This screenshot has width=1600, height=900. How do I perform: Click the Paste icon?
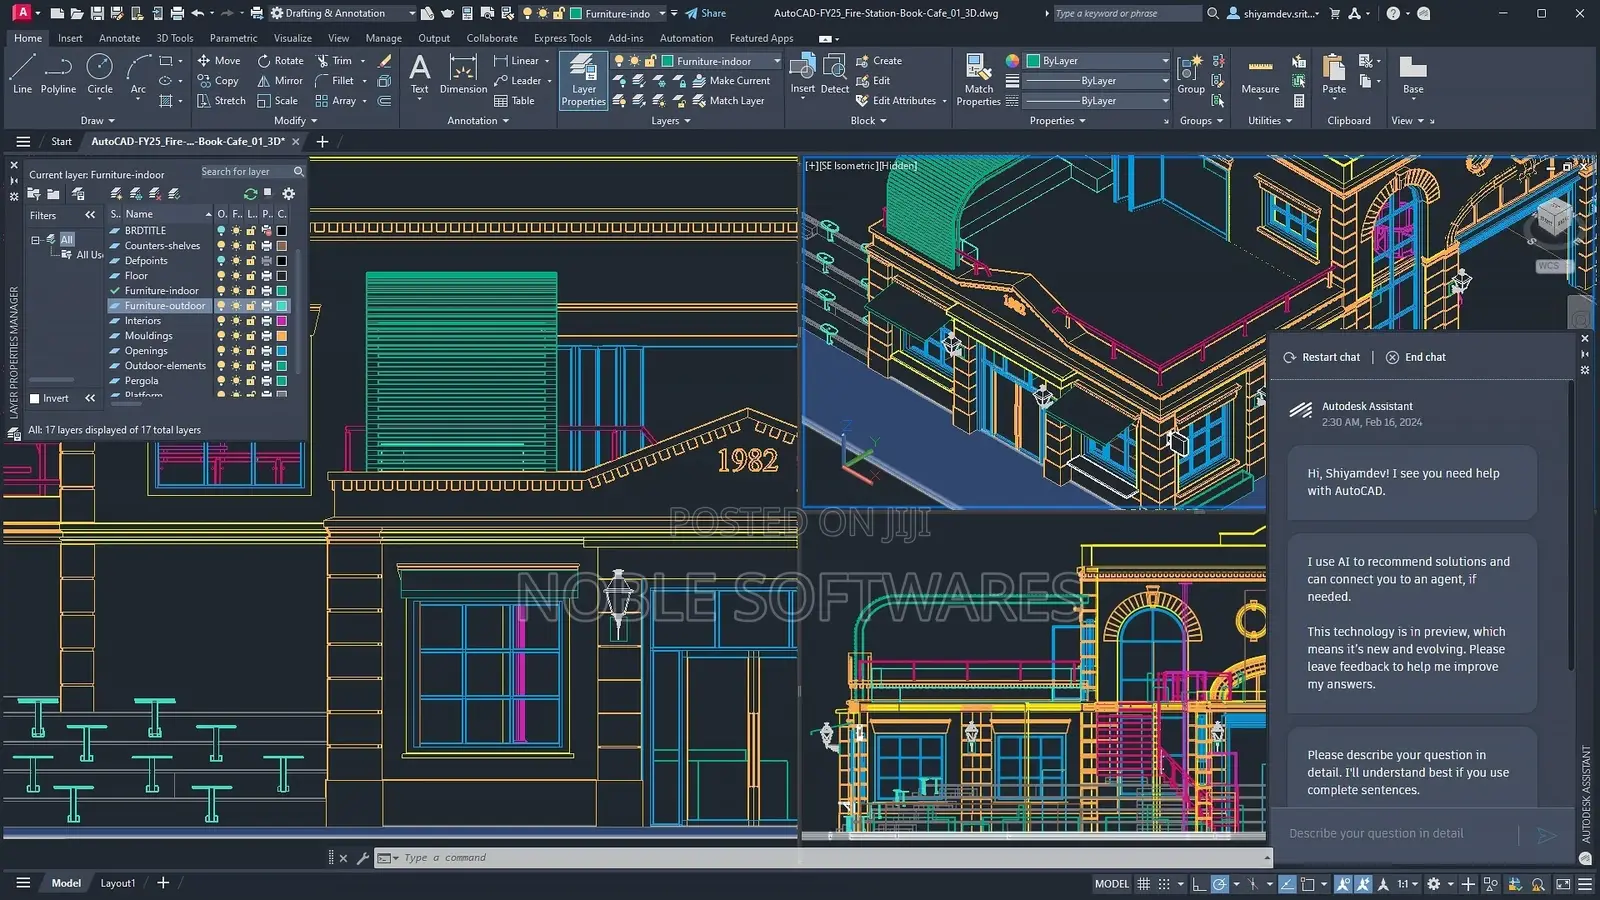(1333, 75)
